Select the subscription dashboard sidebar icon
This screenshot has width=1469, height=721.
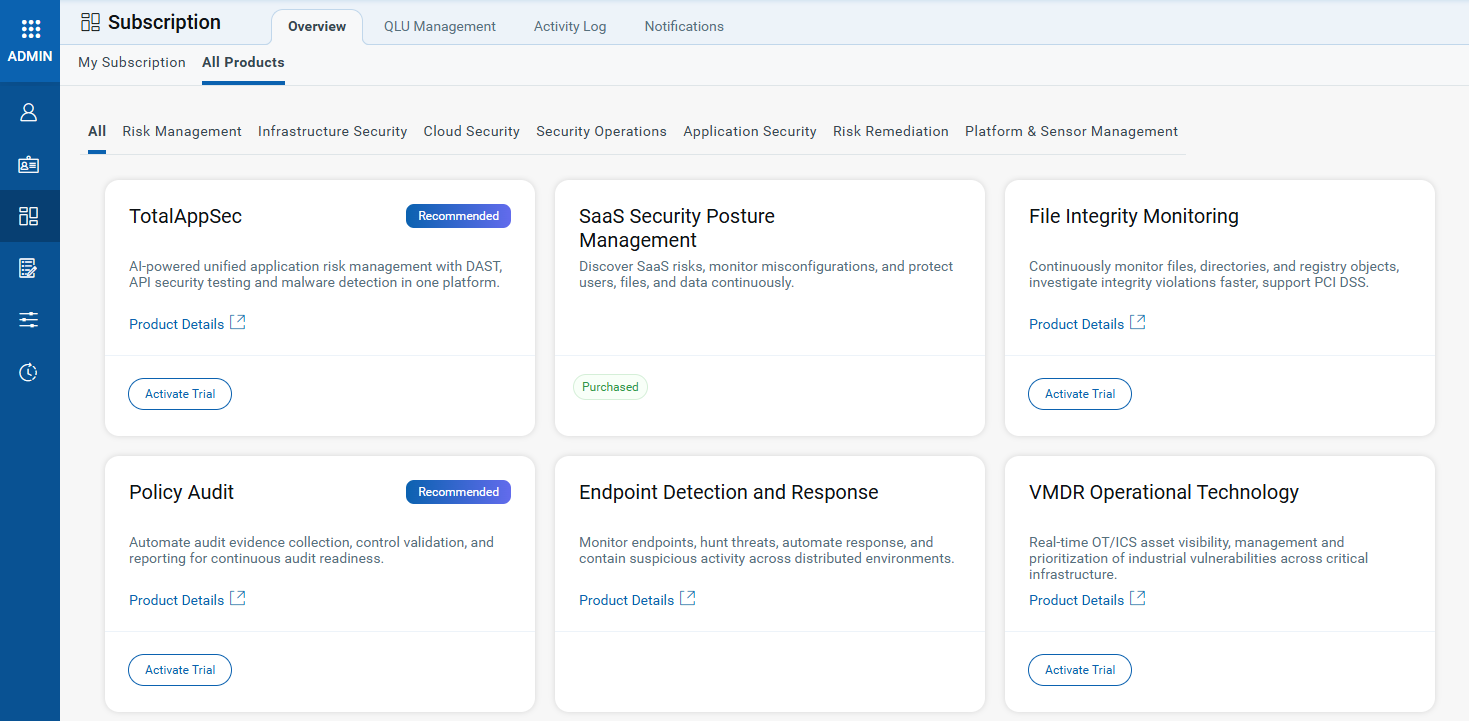pyautogui.click(x=29, y=216)
